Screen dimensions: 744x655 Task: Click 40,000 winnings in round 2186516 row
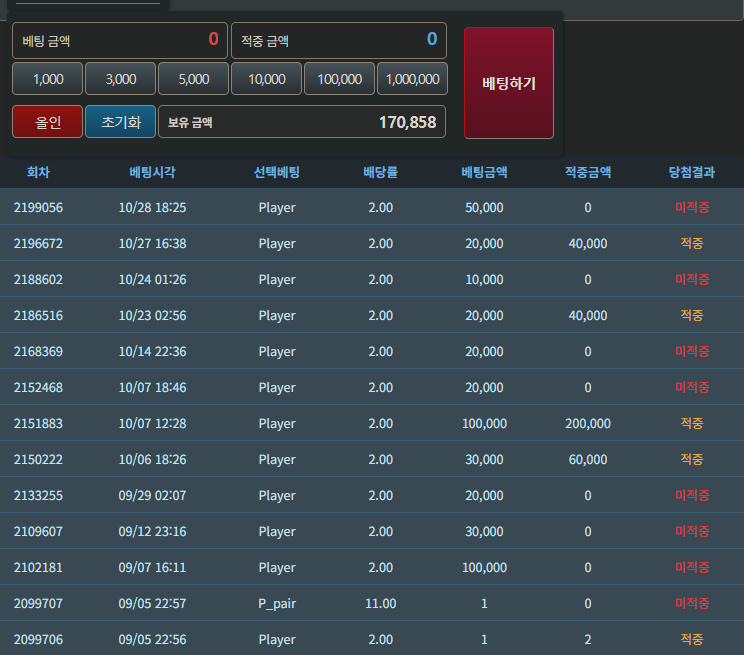pos(588,316)
